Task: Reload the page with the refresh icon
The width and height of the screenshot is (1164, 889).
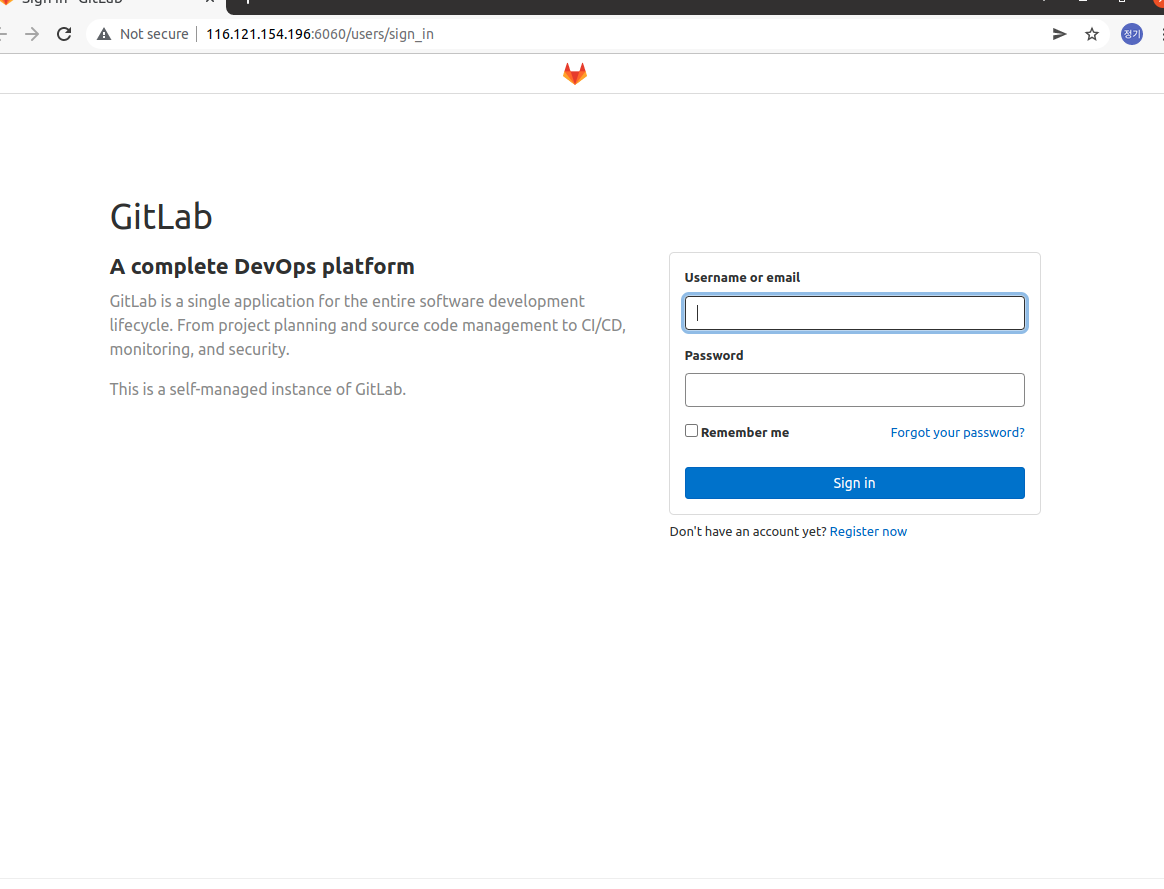Action: 65,34
